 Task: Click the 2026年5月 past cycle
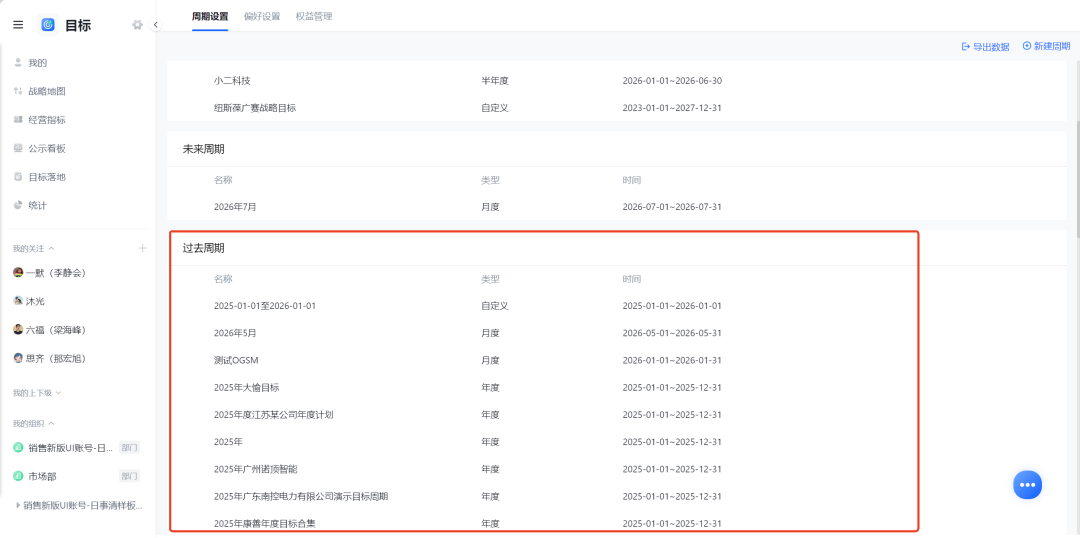tap(235, 333)
